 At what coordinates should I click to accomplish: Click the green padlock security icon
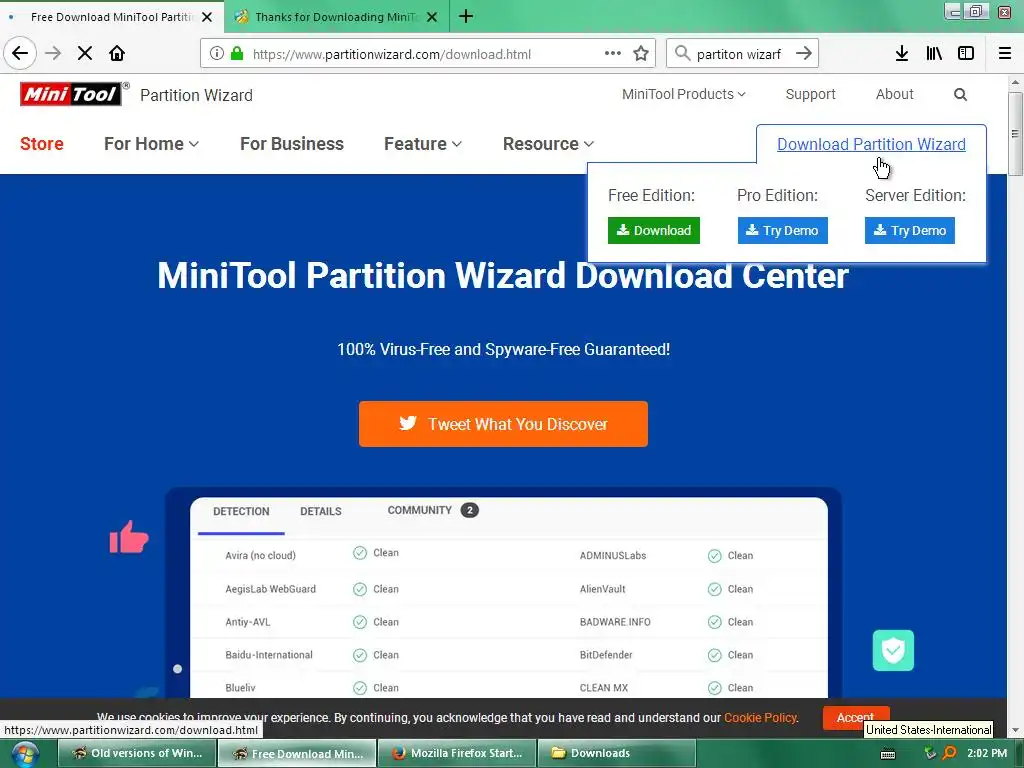(x=237, y=54)
